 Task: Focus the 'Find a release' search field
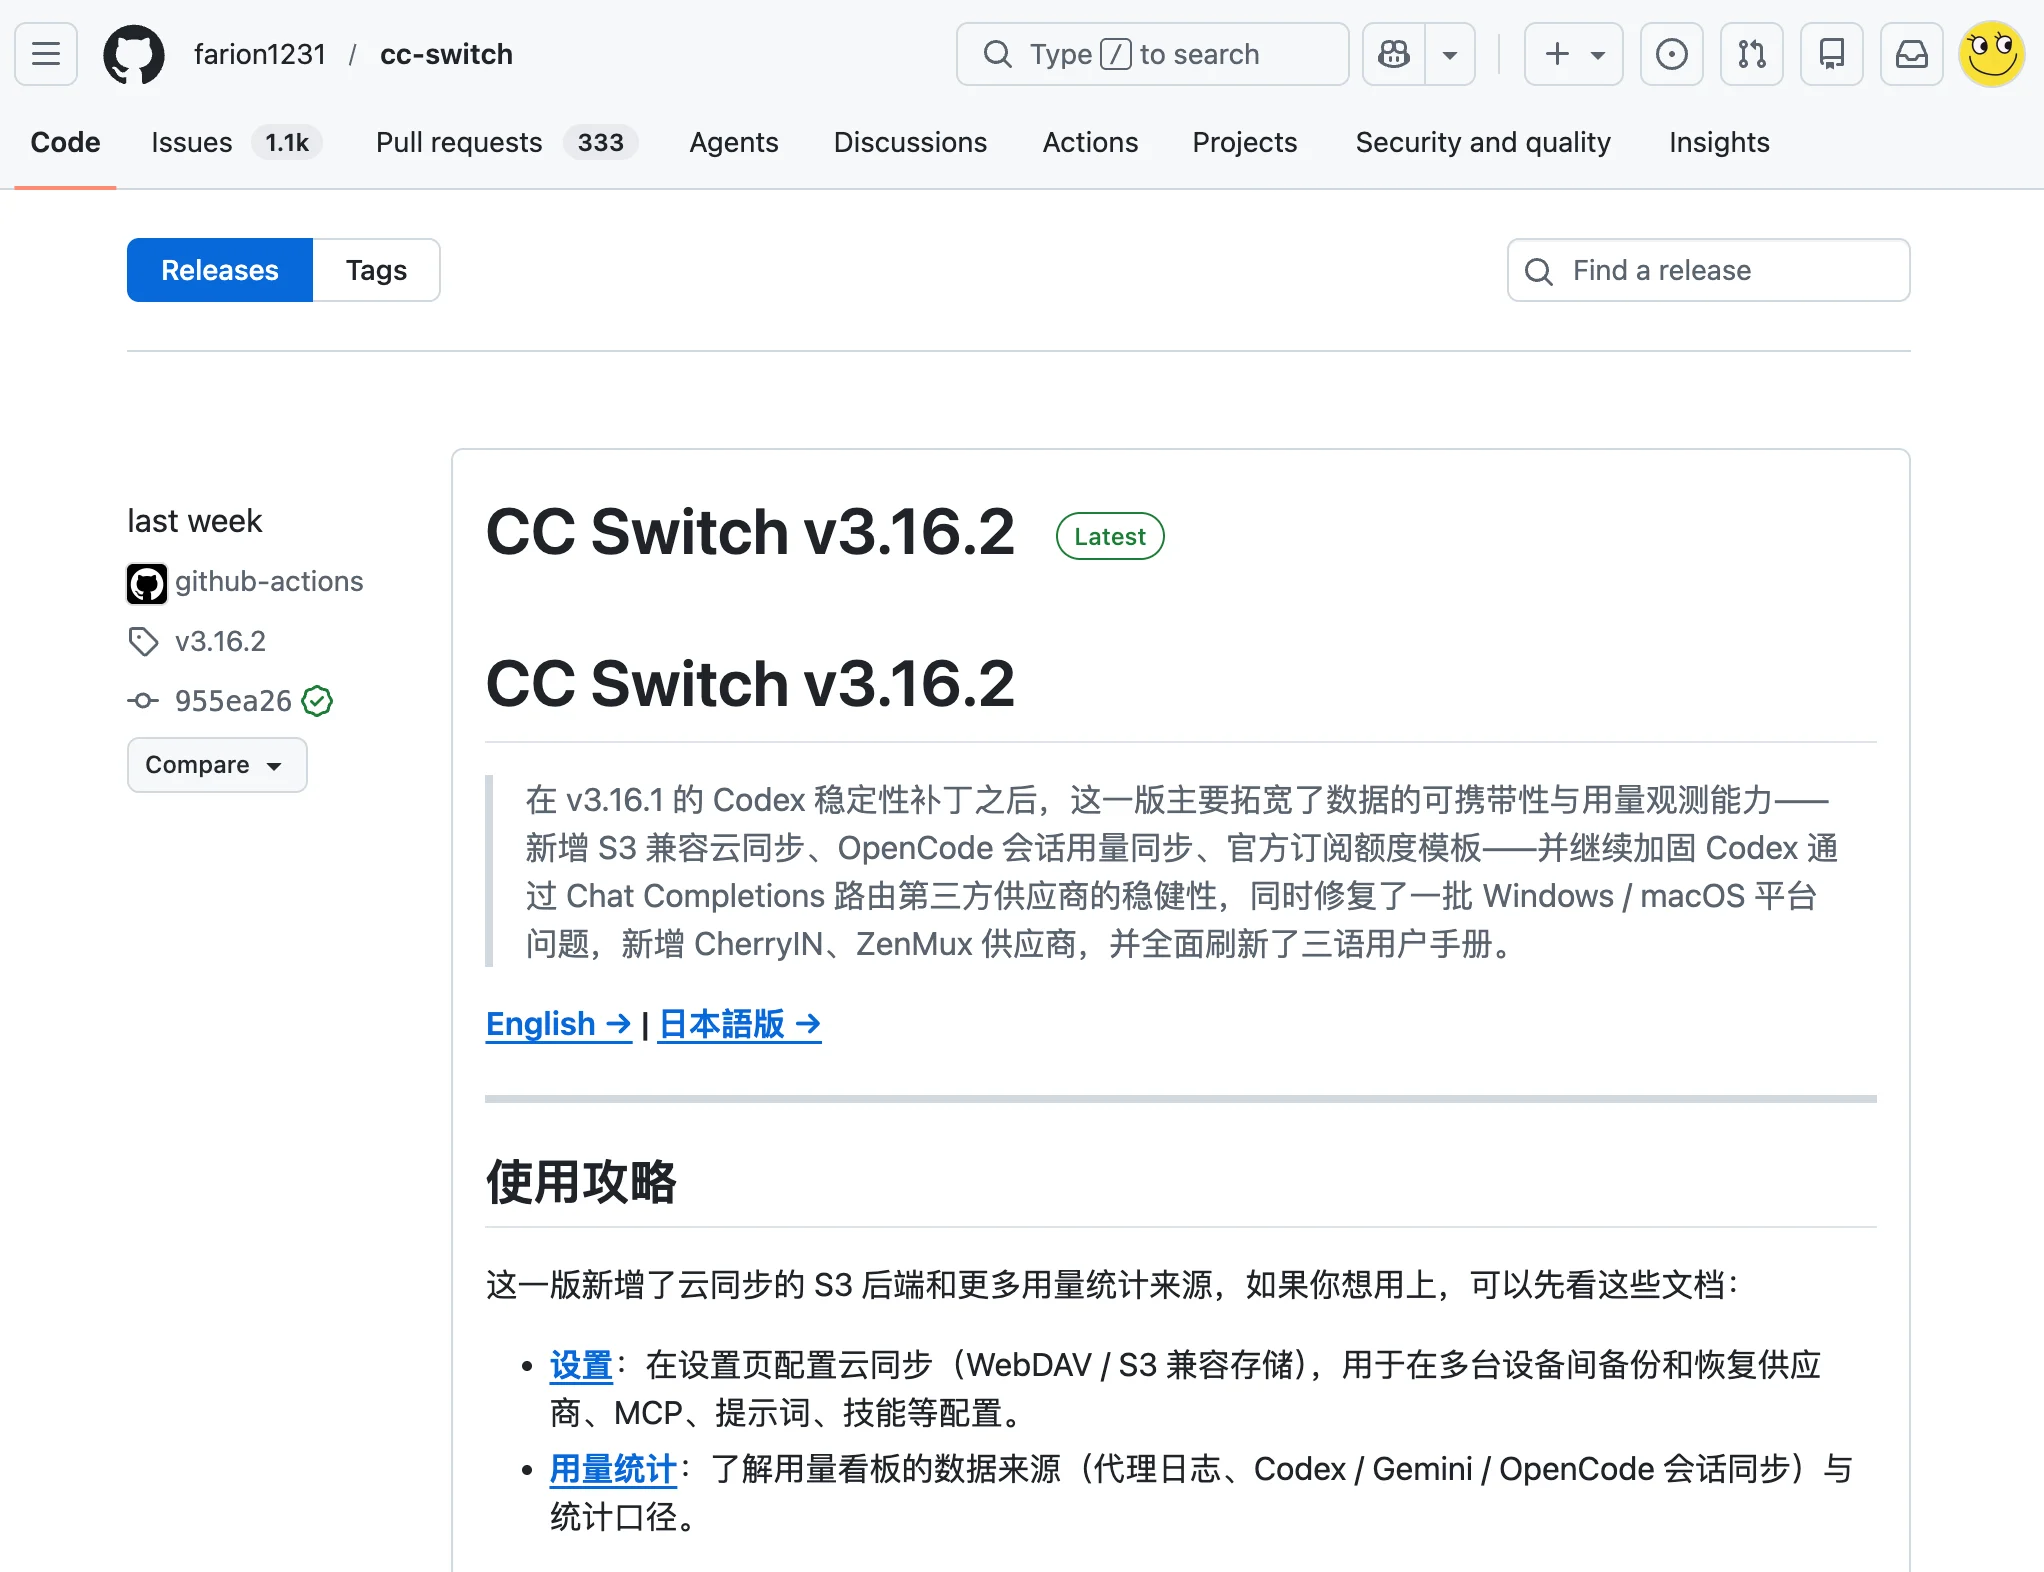pyautogui.click(x=1708, y=270)
